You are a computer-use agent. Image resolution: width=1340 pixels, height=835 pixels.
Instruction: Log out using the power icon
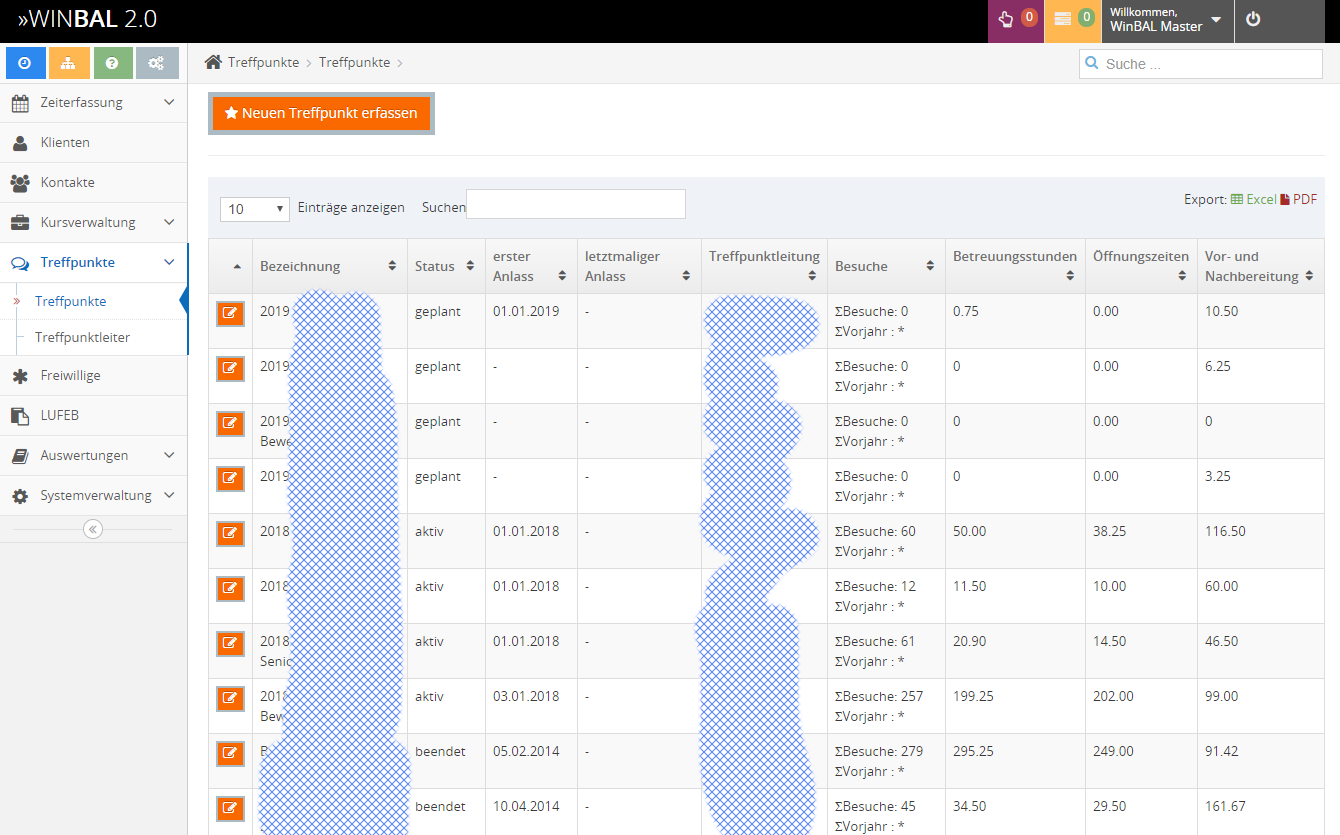pyautogui.click(x=1253, y=19)
